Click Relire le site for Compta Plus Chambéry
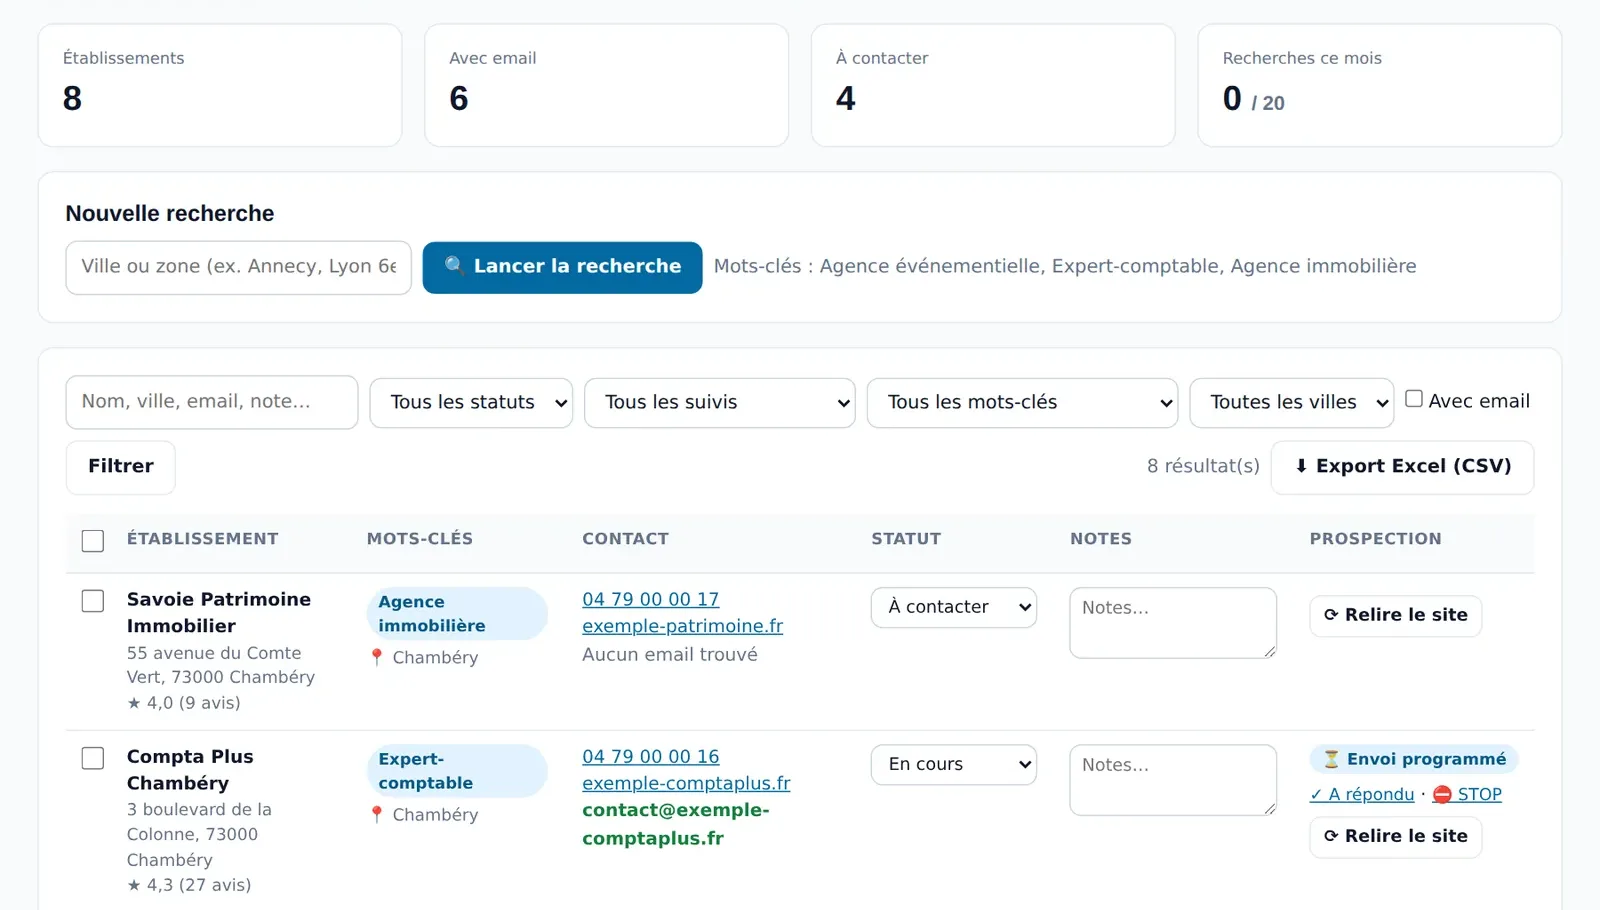Image resolution: width=1600 pixels, height=910 pixels. (x=1396, y=836)
